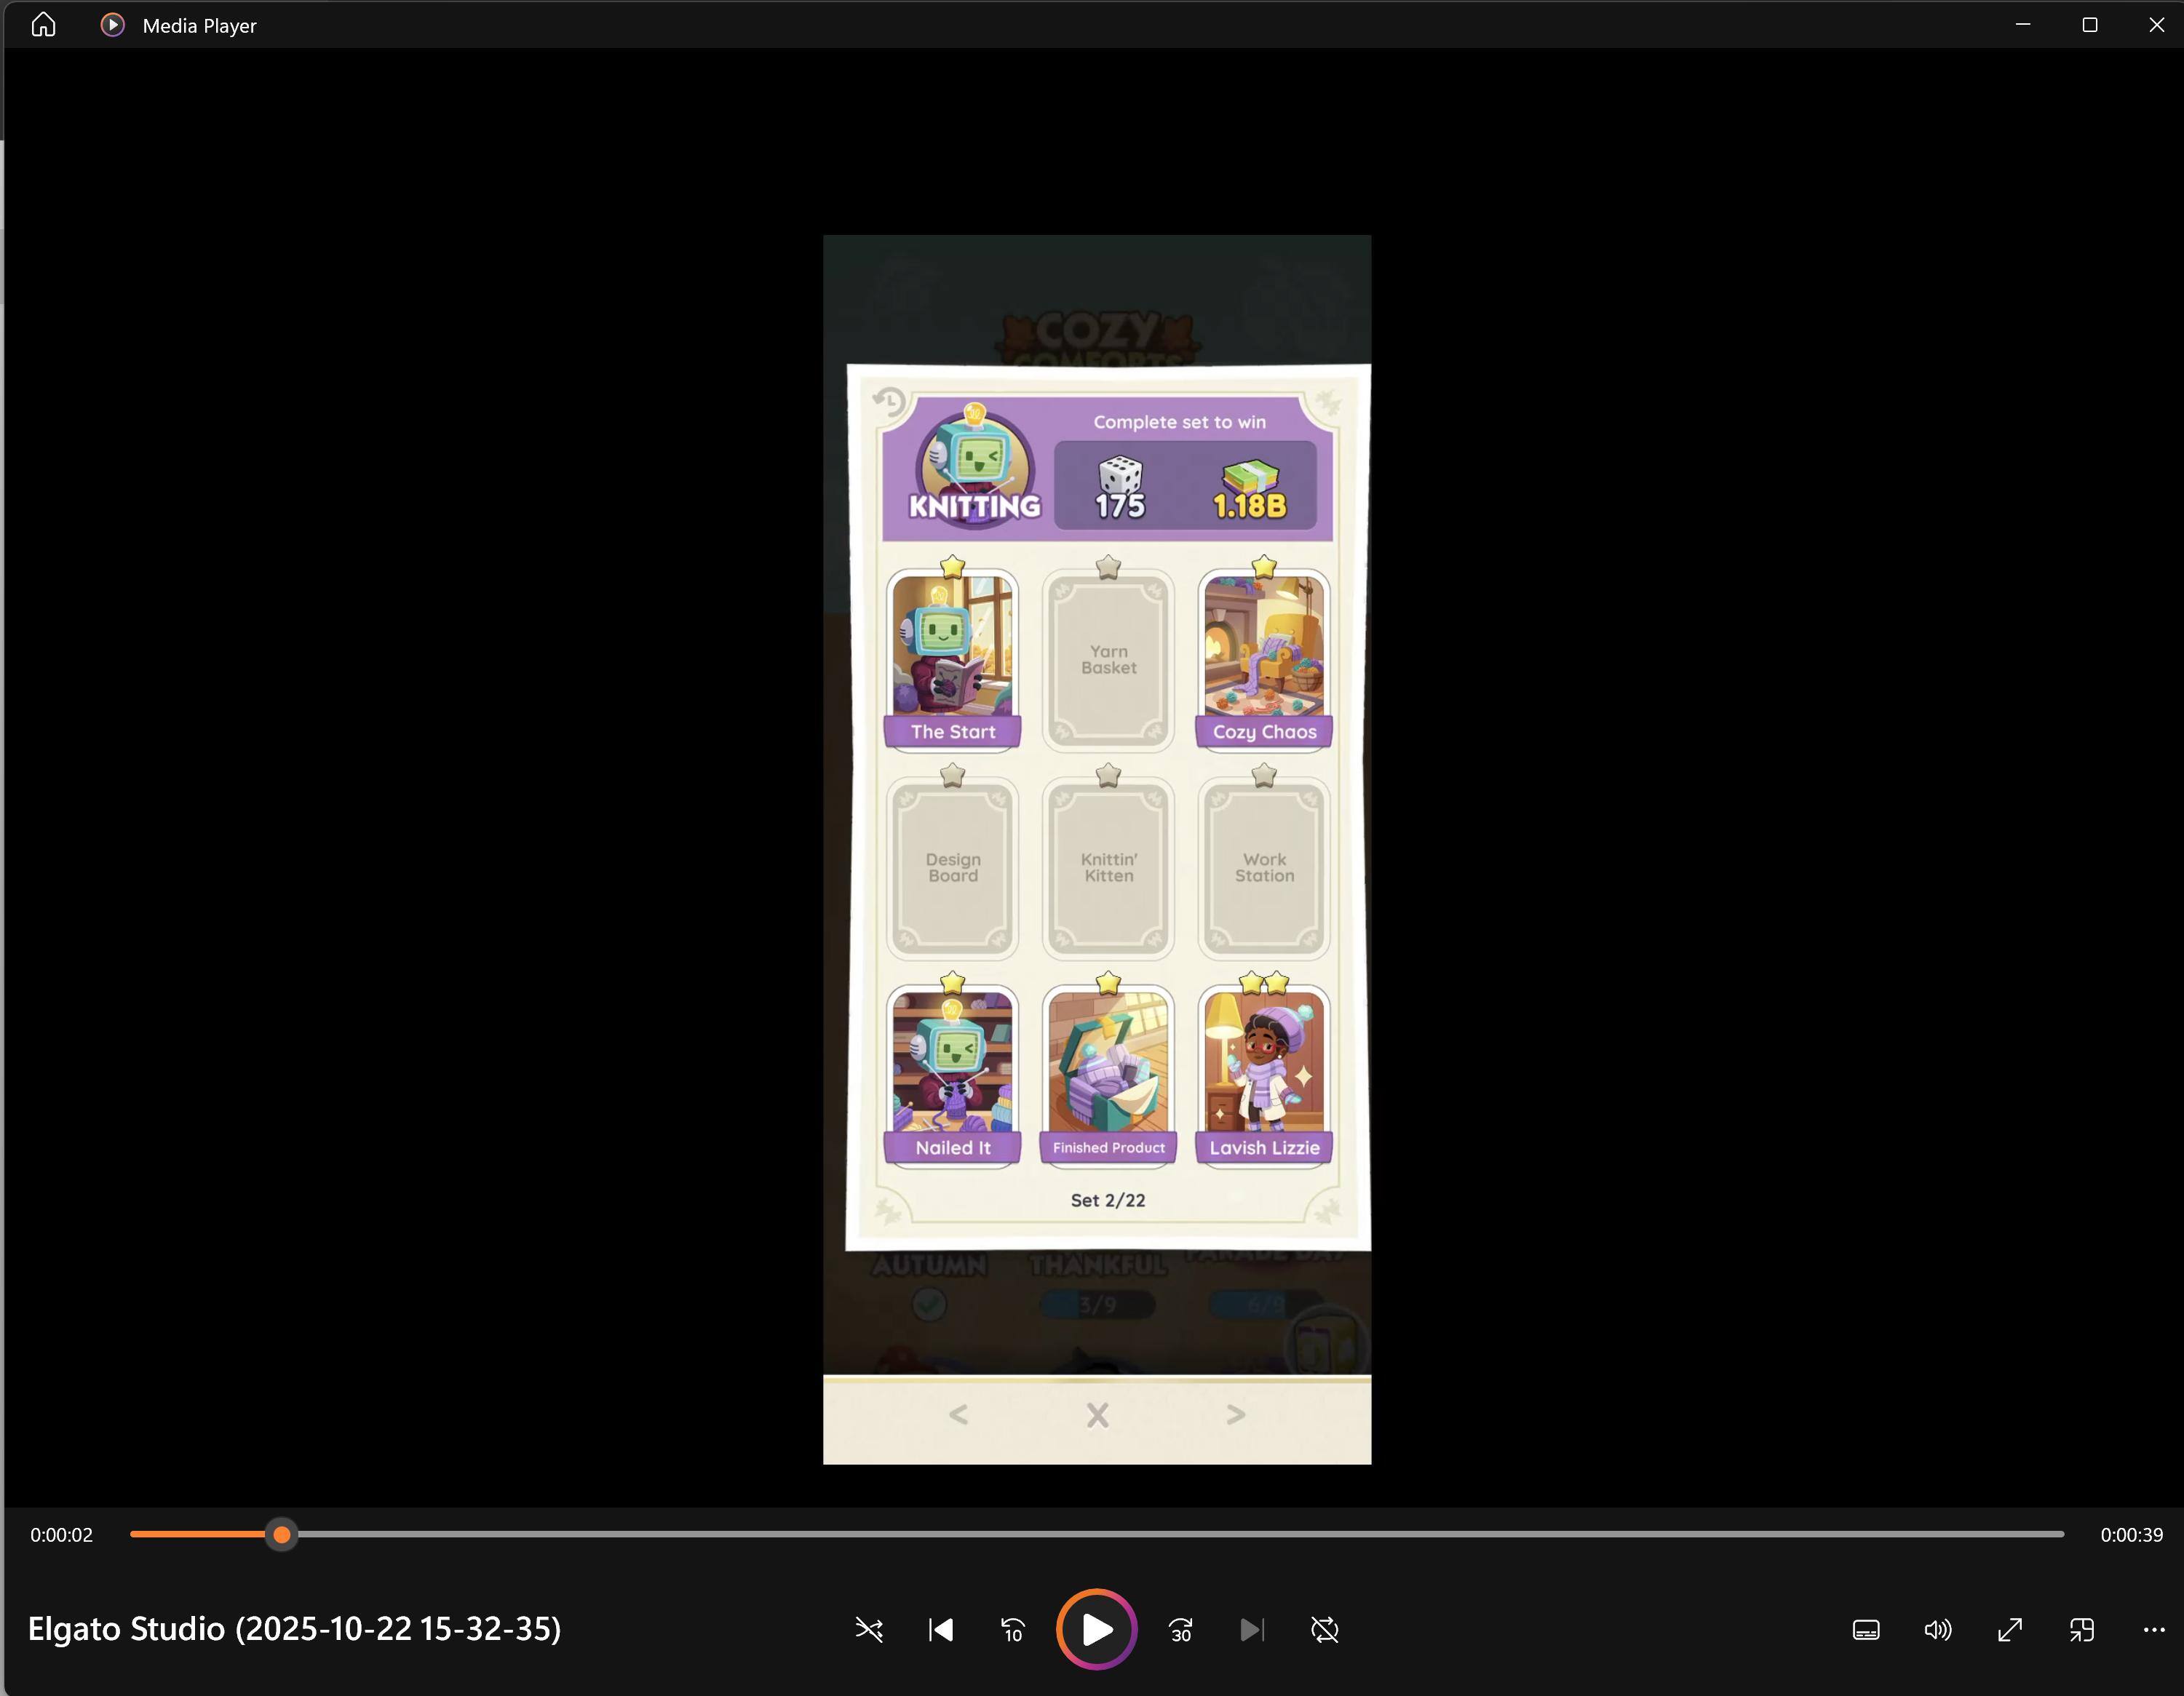The image size is (2184, 1696).
Task: Go to the next track
Action: (x=1252, y=1630)
